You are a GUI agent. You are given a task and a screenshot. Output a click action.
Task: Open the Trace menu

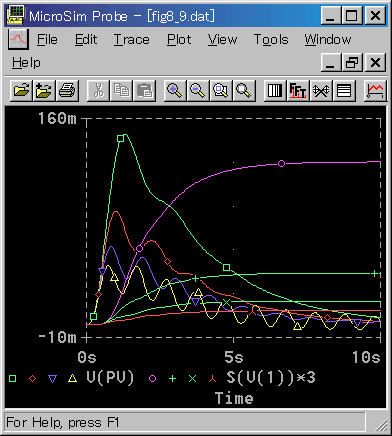pos(132,40)
